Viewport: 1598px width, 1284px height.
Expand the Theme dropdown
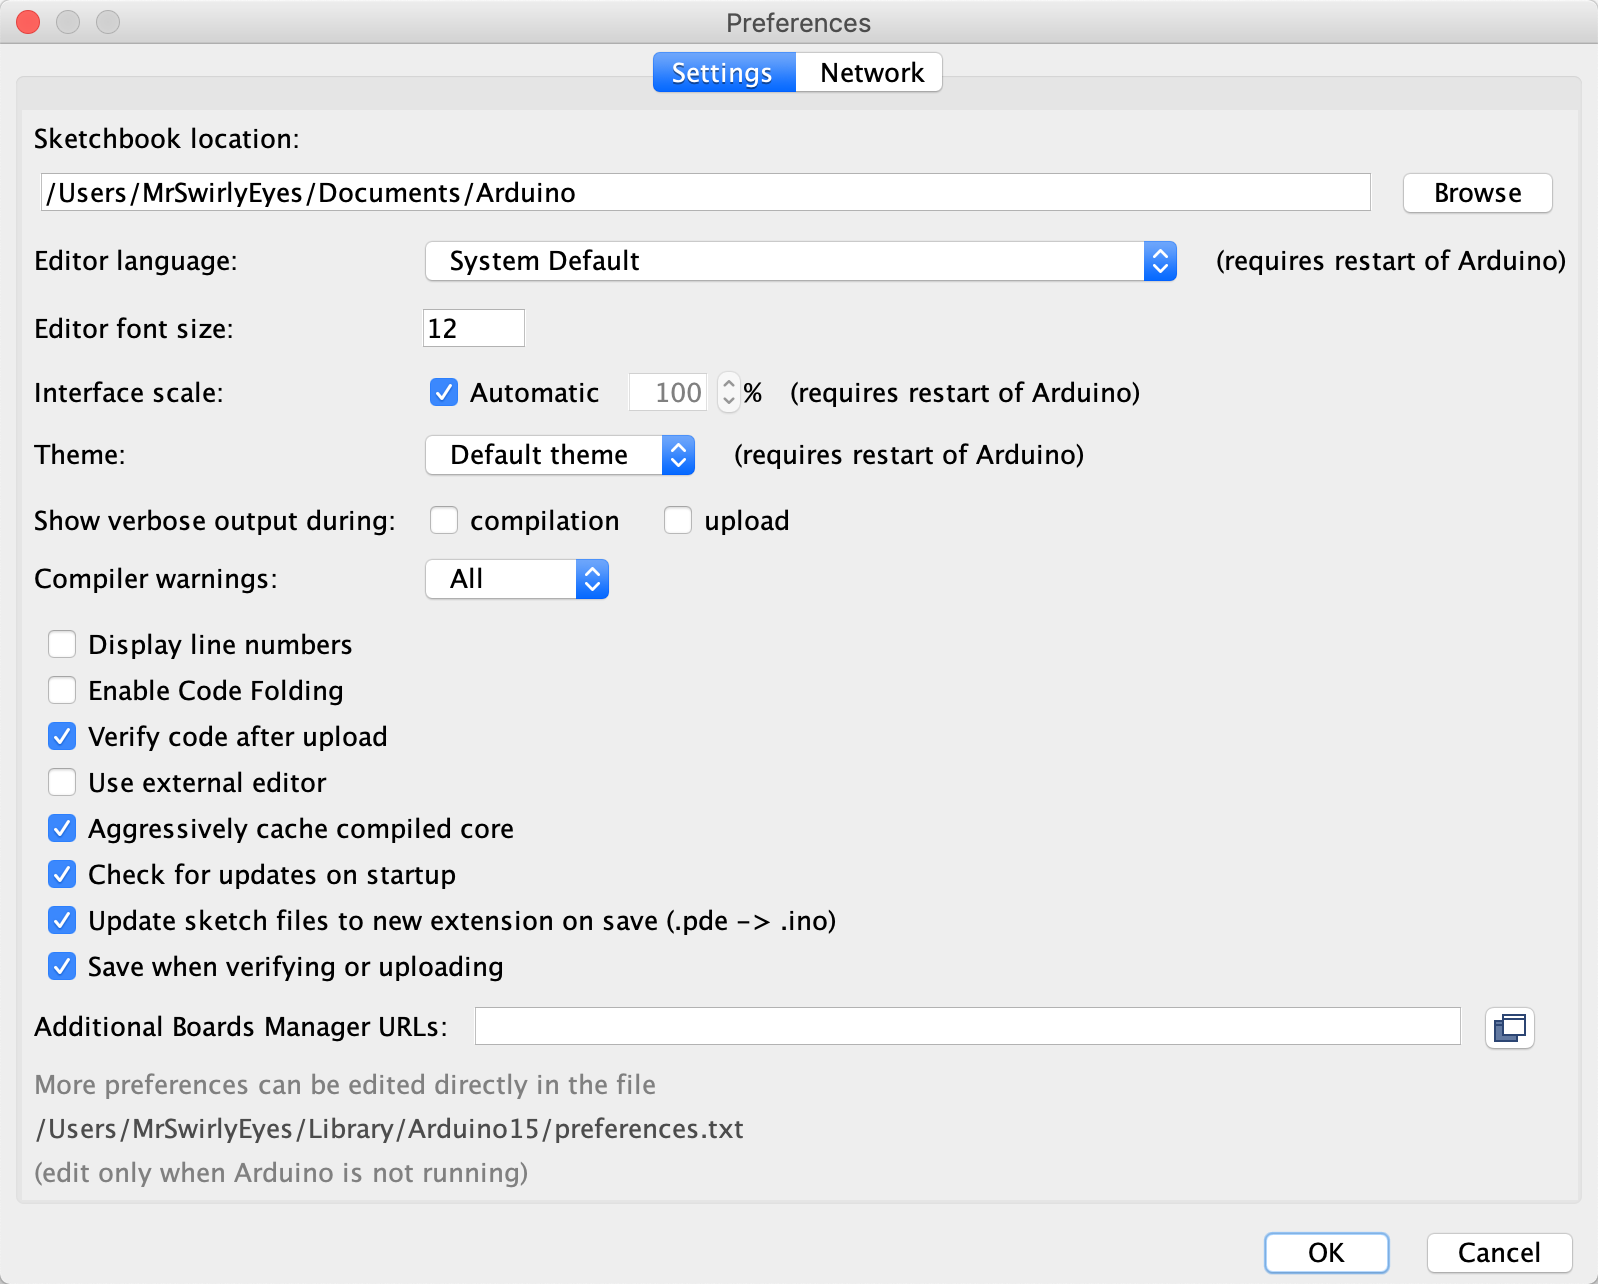coord(559,455)
